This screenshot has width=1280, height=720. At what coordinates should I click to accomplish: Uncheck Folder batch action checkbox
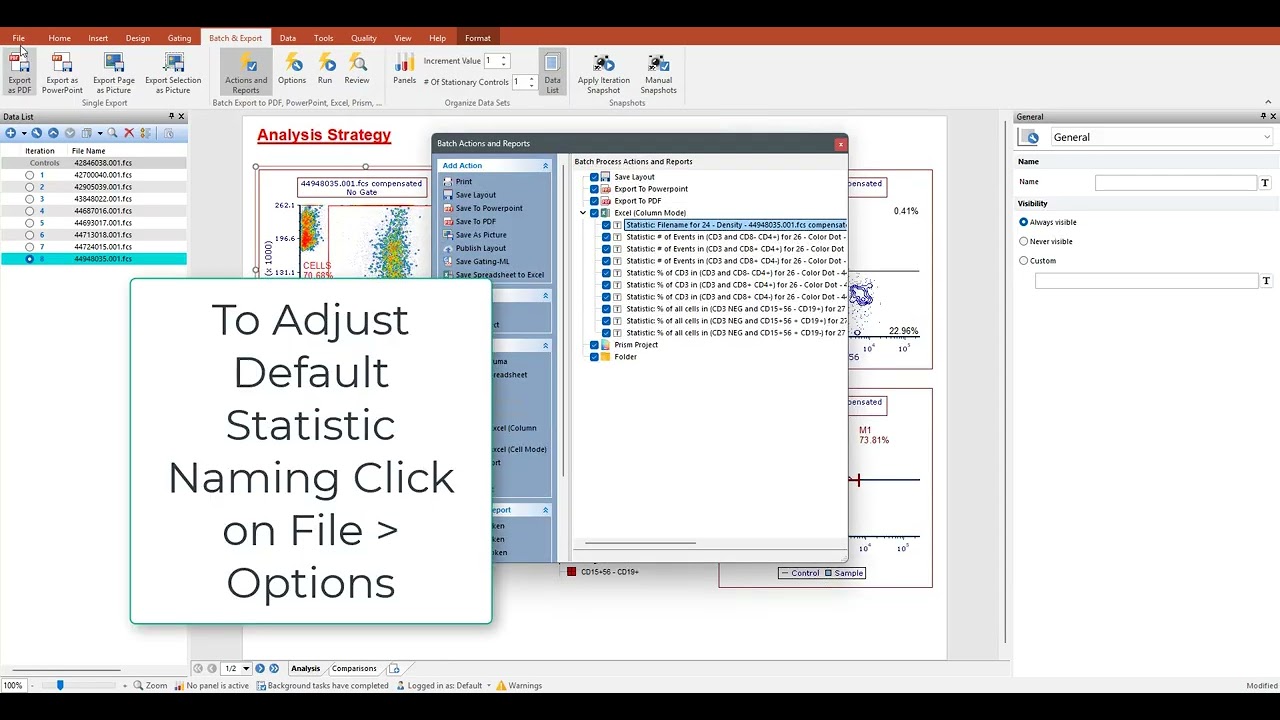pyautogui.click(x=594, y=357)
